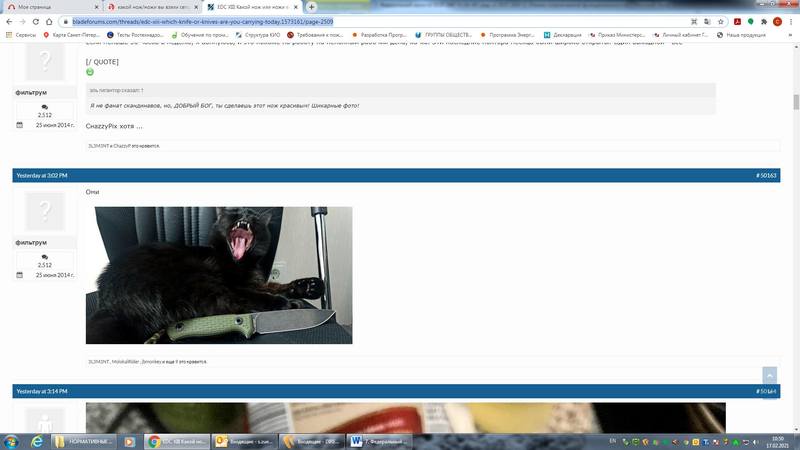
Task: Open post number #50163 permalink
Action: [766, 176]
